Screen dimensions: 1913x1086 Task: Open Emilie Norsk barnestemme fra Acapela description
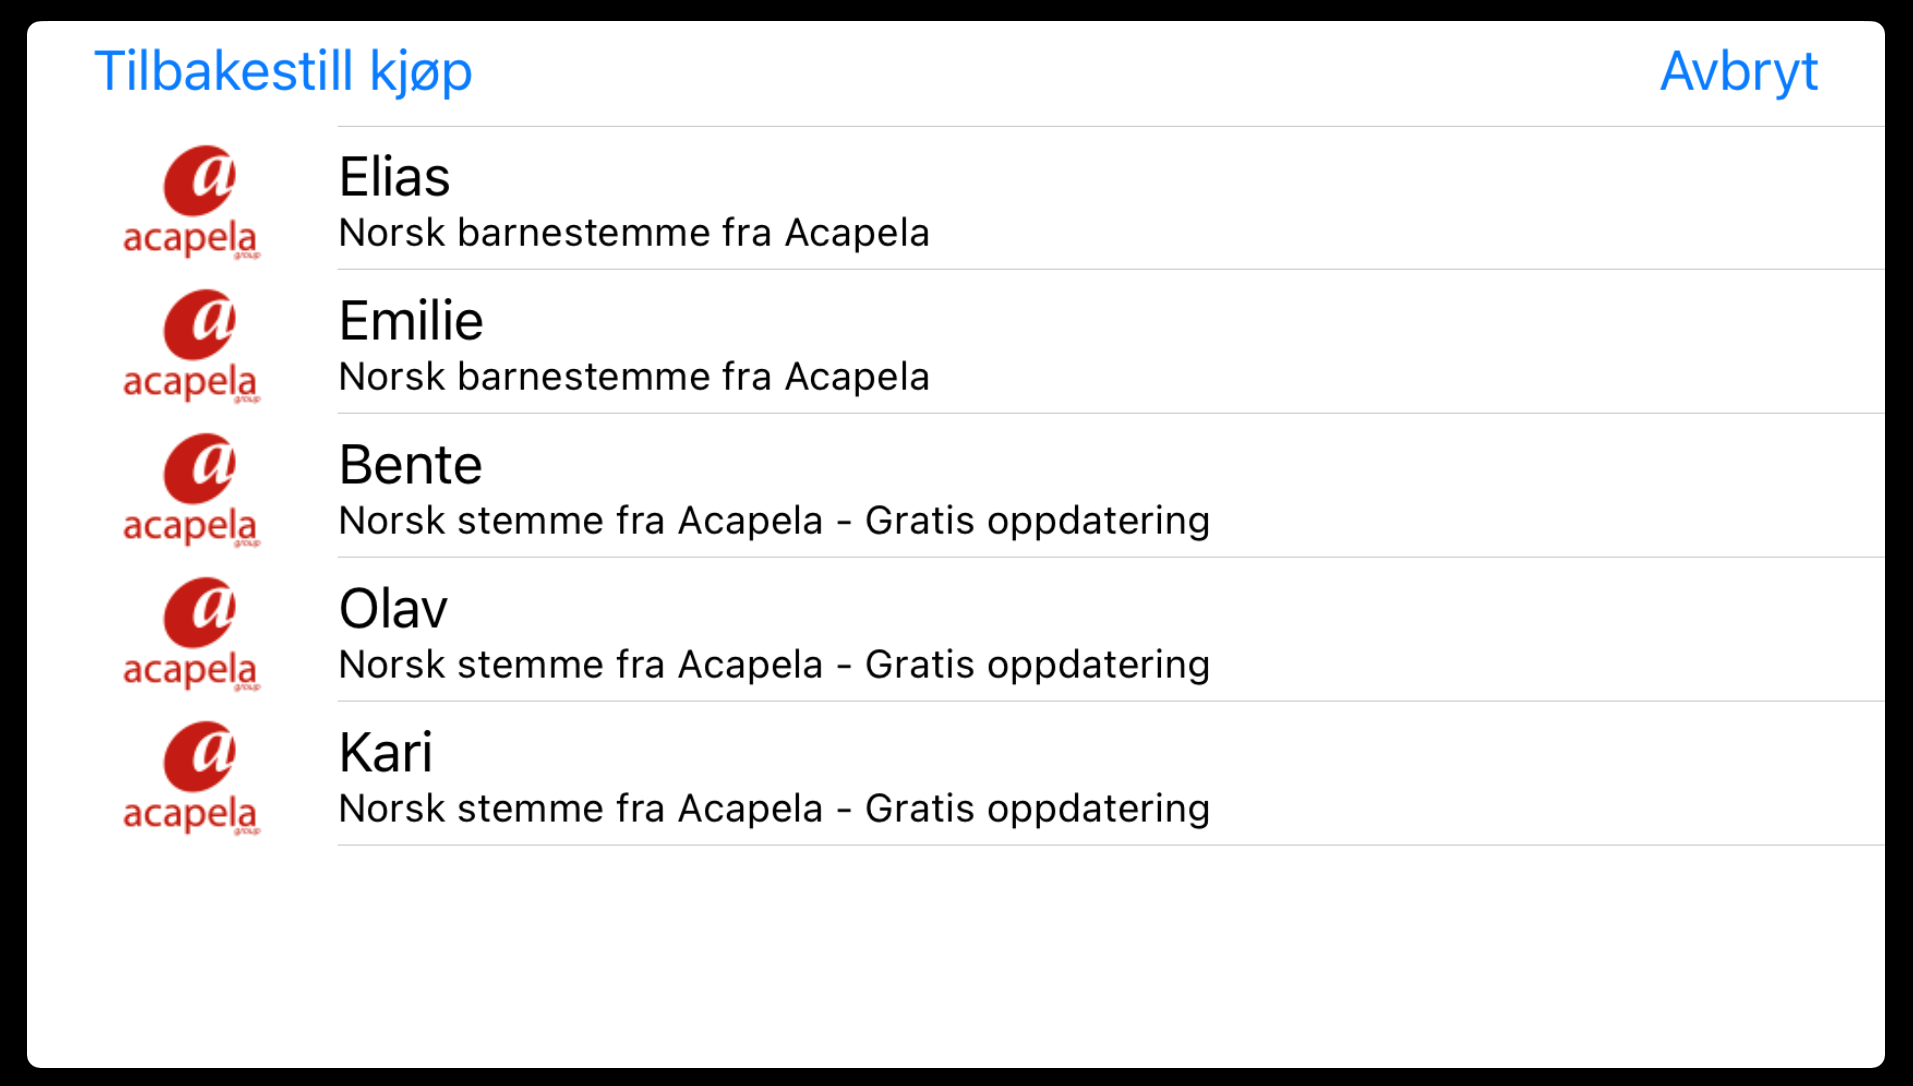tap(634, 377)
